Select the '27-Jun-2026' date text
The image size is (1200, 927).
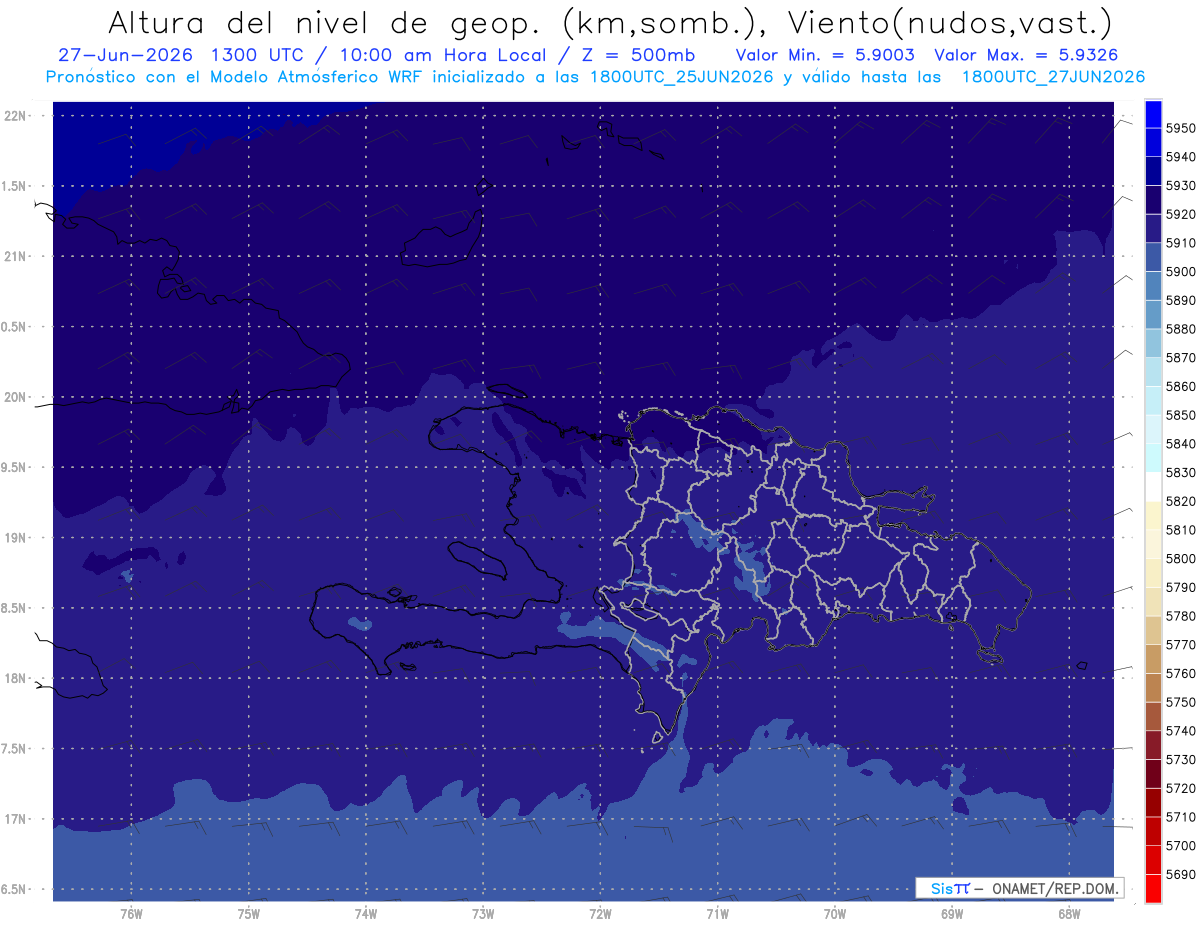[x=128, y=54]
